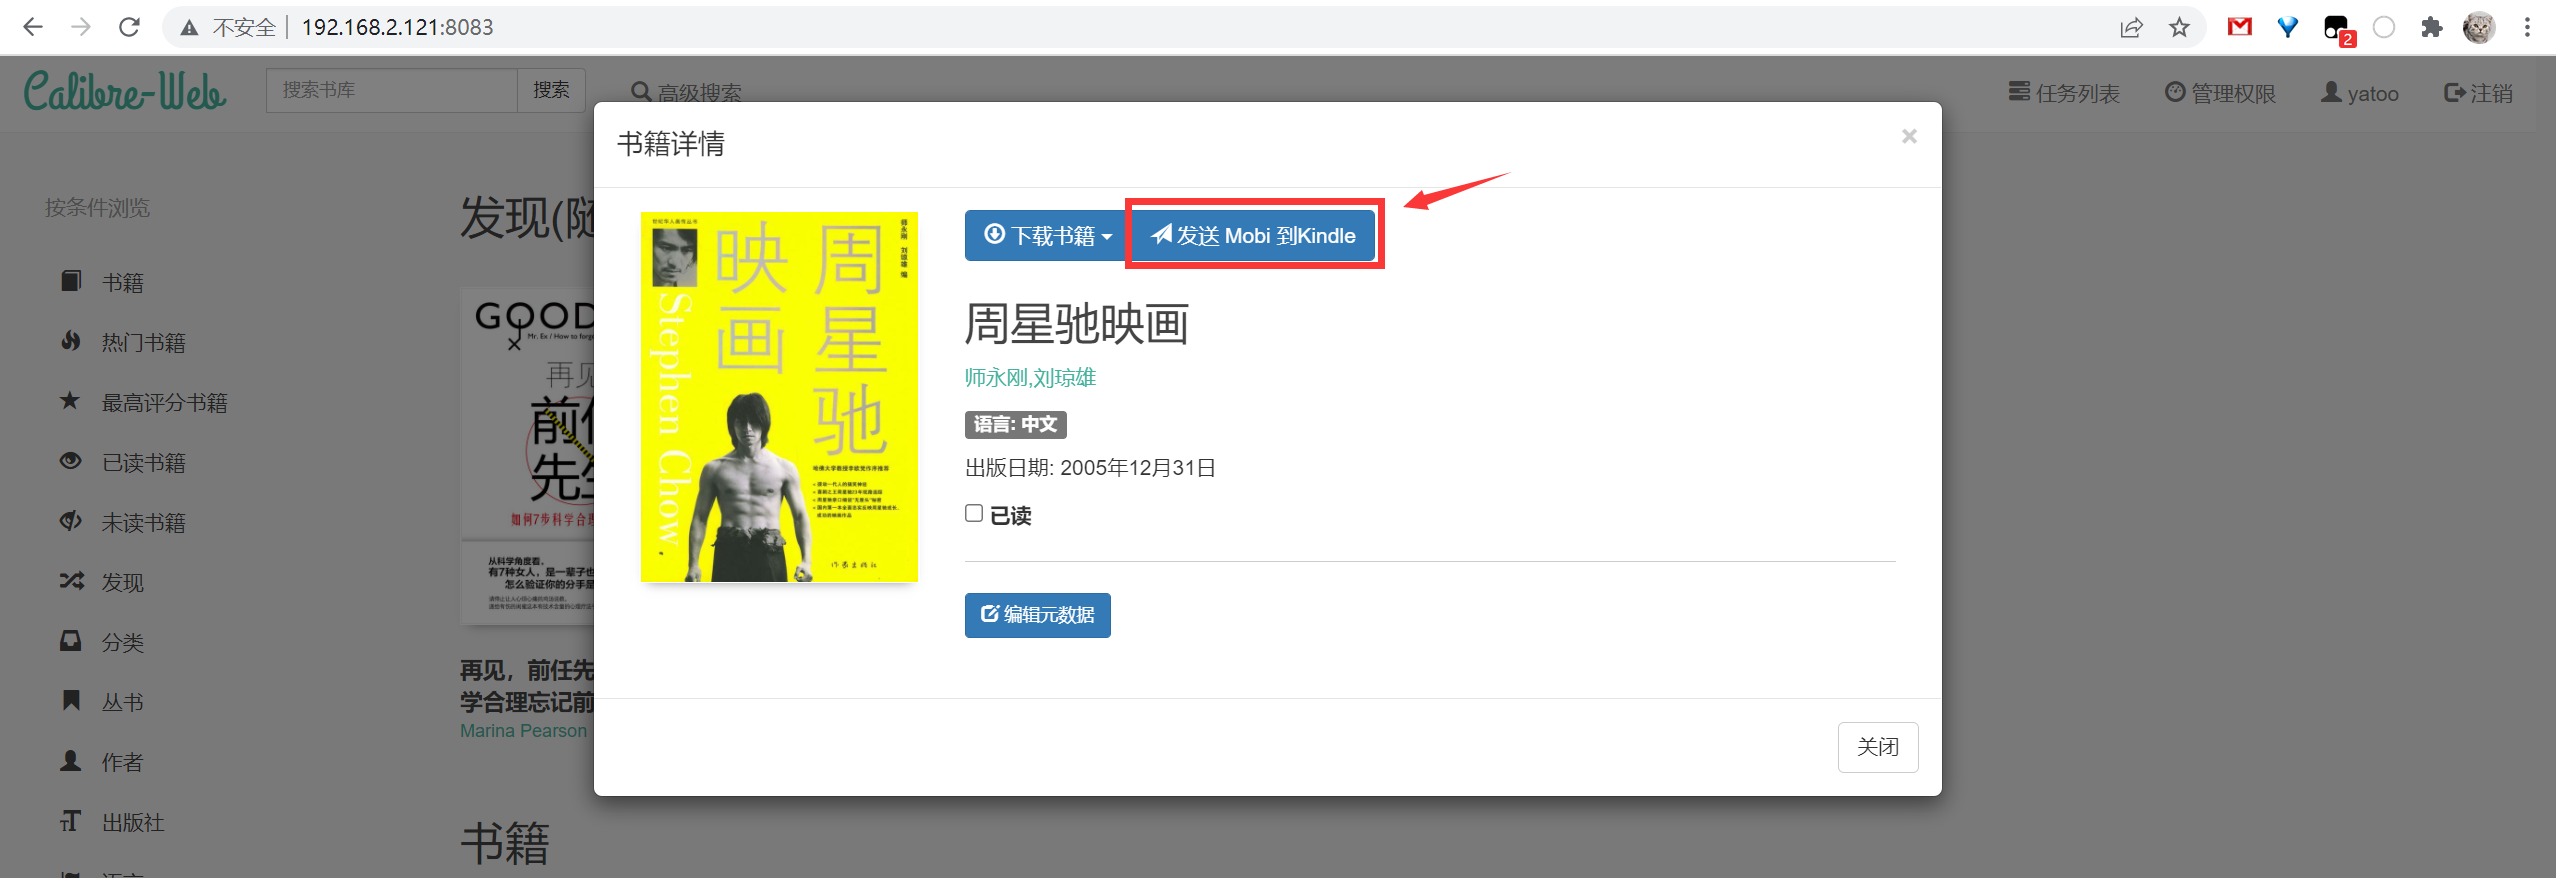Open the Extensions puzzle piece menu
This screenshot has width=2556, height=878.
click(2431, 28)
